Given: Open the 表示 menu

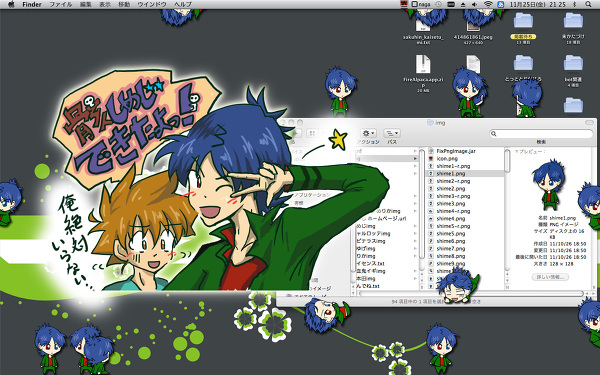Looking at the screenshot, I should [x=104, y=4].
